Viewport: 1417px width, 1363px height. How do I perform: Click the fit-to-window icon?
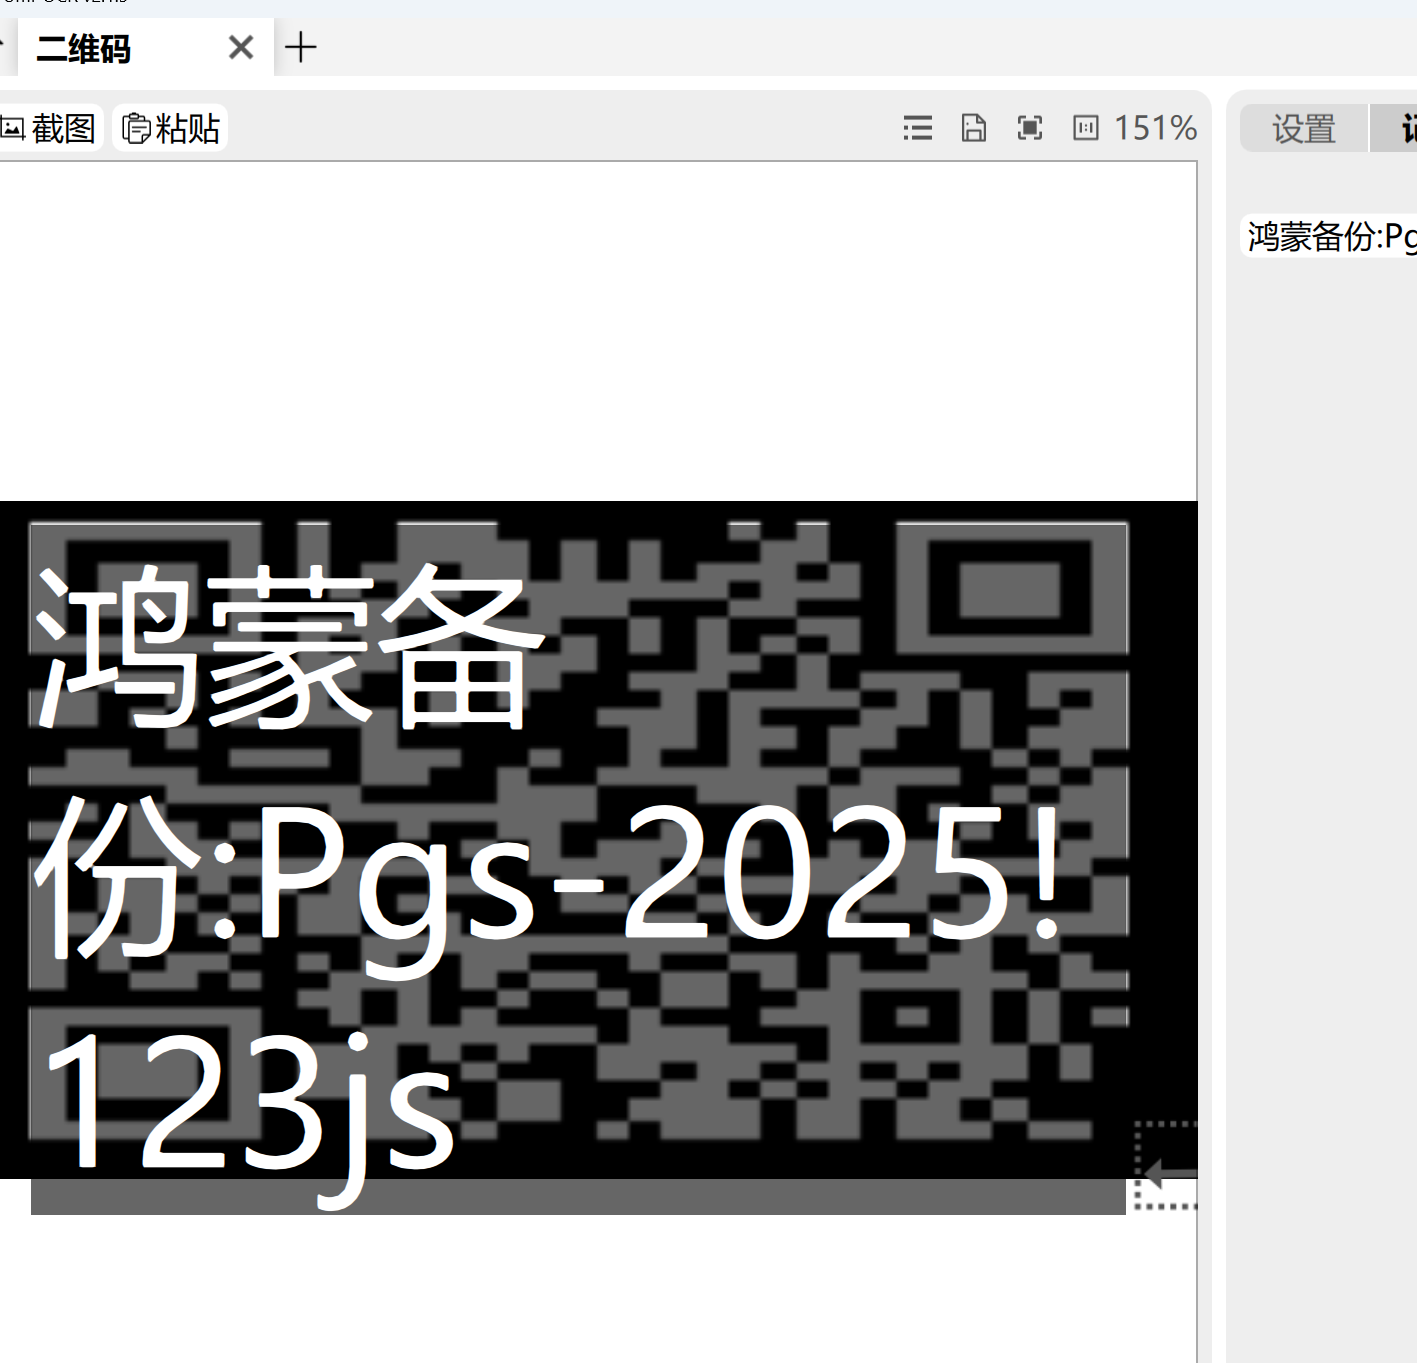(1030, 128)
